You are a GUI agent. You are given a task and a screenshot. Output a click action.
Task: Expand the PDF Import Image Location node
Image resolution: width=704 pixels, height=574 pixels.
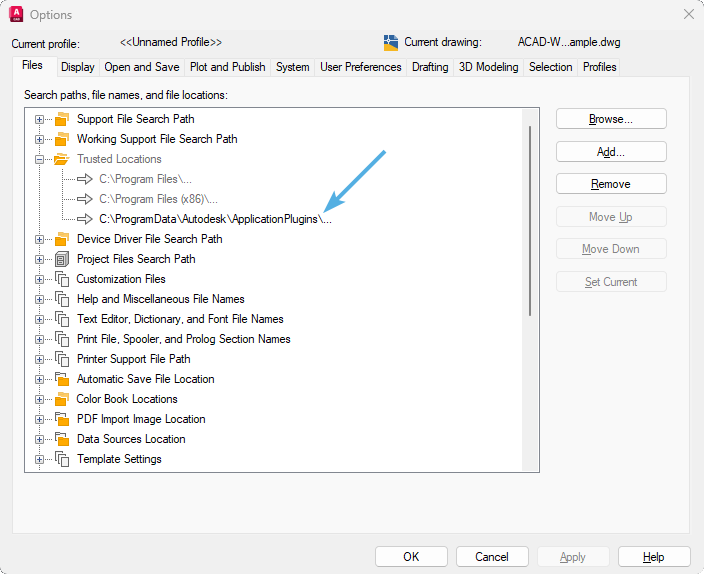40,419
